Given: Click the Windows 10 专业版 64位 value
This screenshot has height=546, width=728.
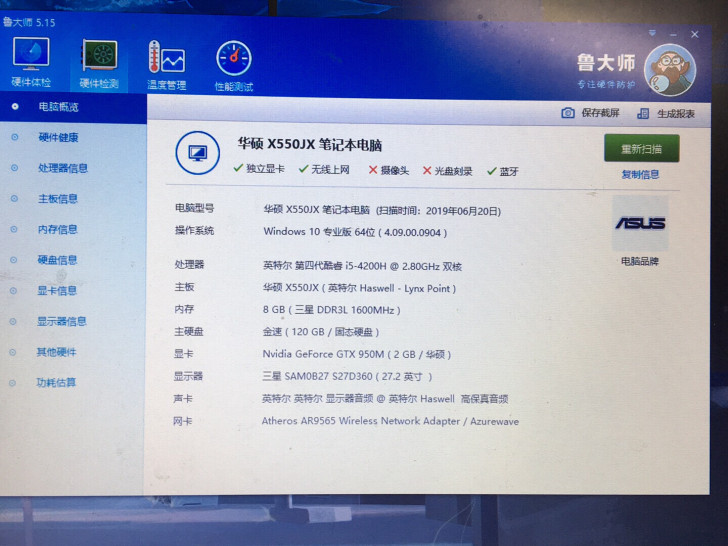Looking at the screenshot, I should (355, 232).
